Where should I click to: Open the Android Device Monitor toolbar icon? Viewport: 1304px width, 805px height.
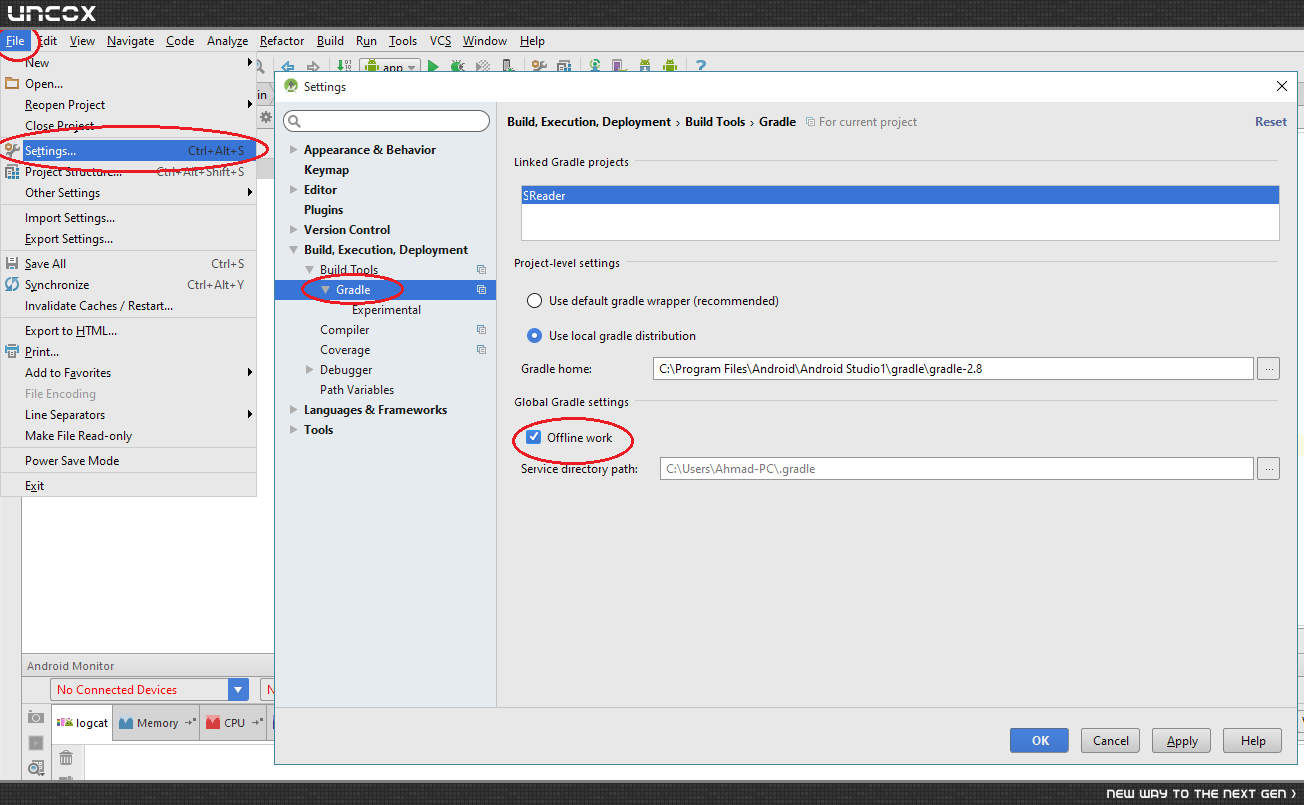(670, 66)
